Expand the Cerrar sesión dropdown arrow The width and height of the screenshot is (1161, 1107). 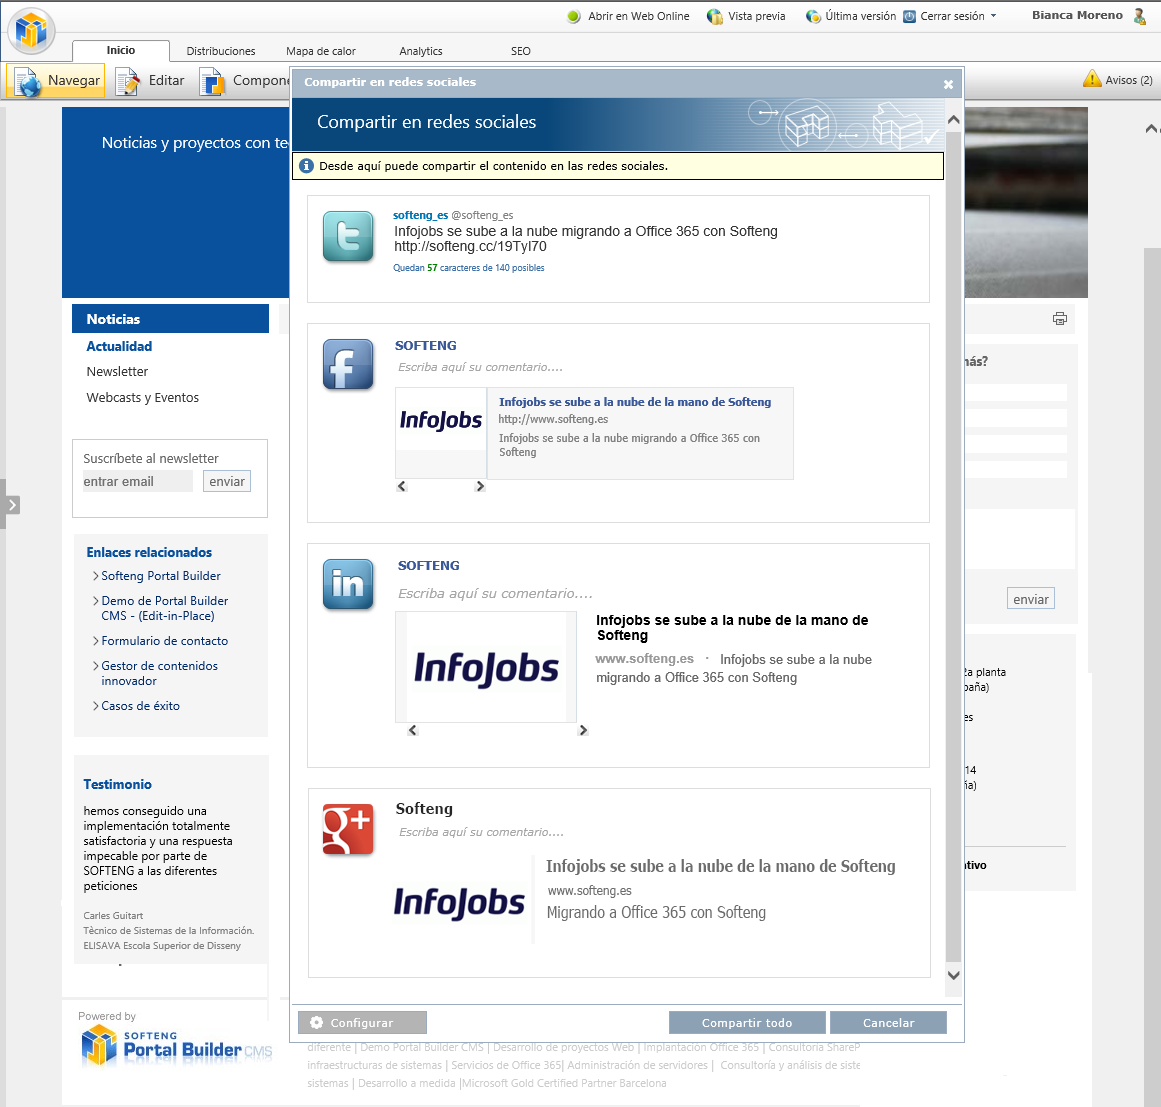point(993,16)
